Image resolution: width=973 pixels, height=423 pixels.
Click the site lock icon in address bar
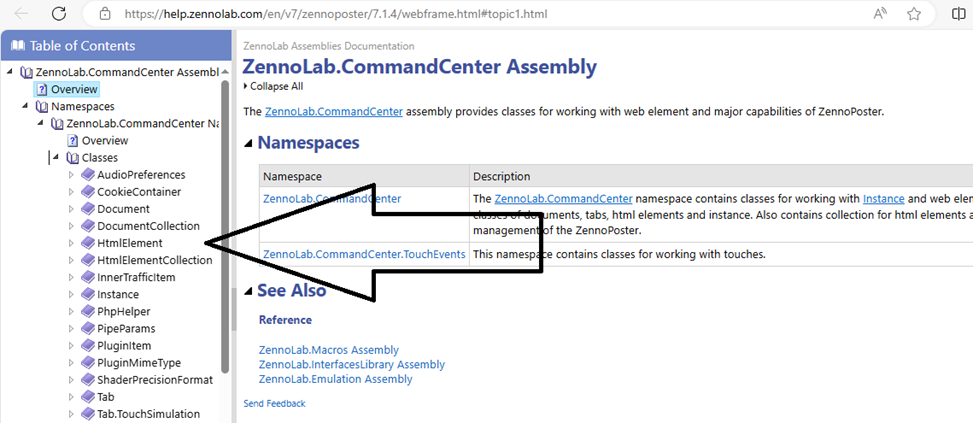[x=103, y=15]
